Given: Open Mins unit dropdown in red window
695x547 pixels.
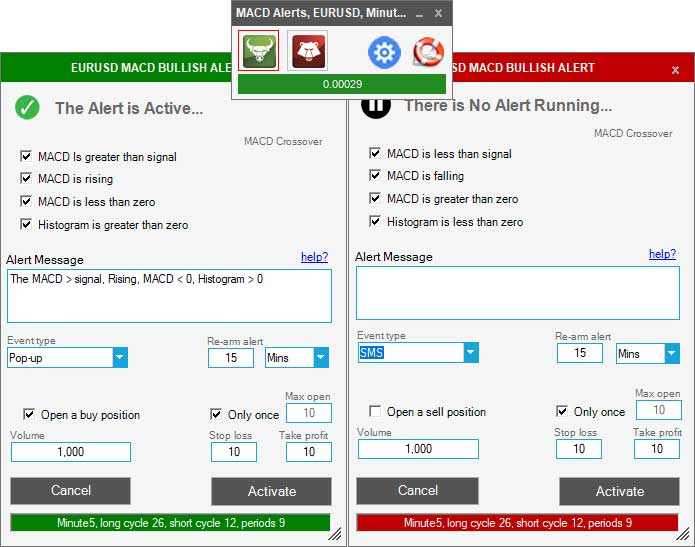Looking at the screenshot, I should pyautogui.click(x=672, y=354).
